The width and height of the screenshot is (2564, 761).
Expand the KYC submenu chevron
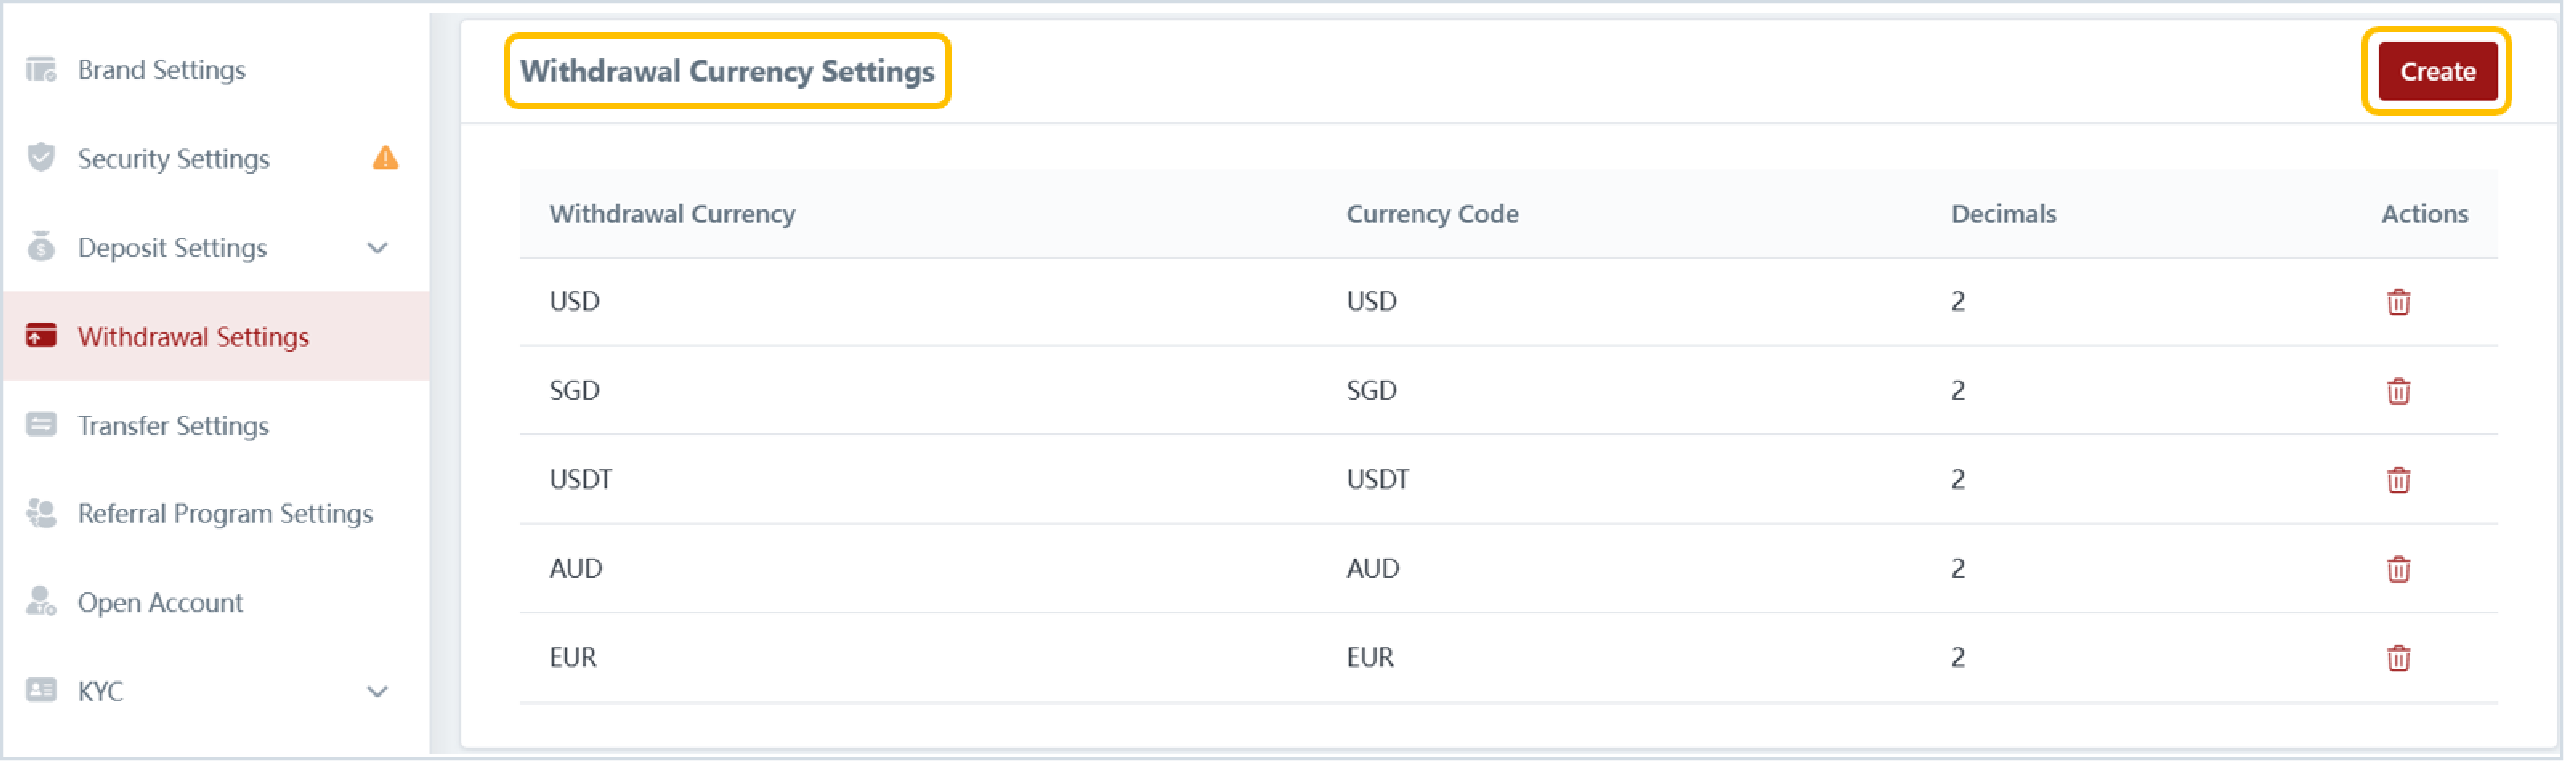(x=377, y=691)
